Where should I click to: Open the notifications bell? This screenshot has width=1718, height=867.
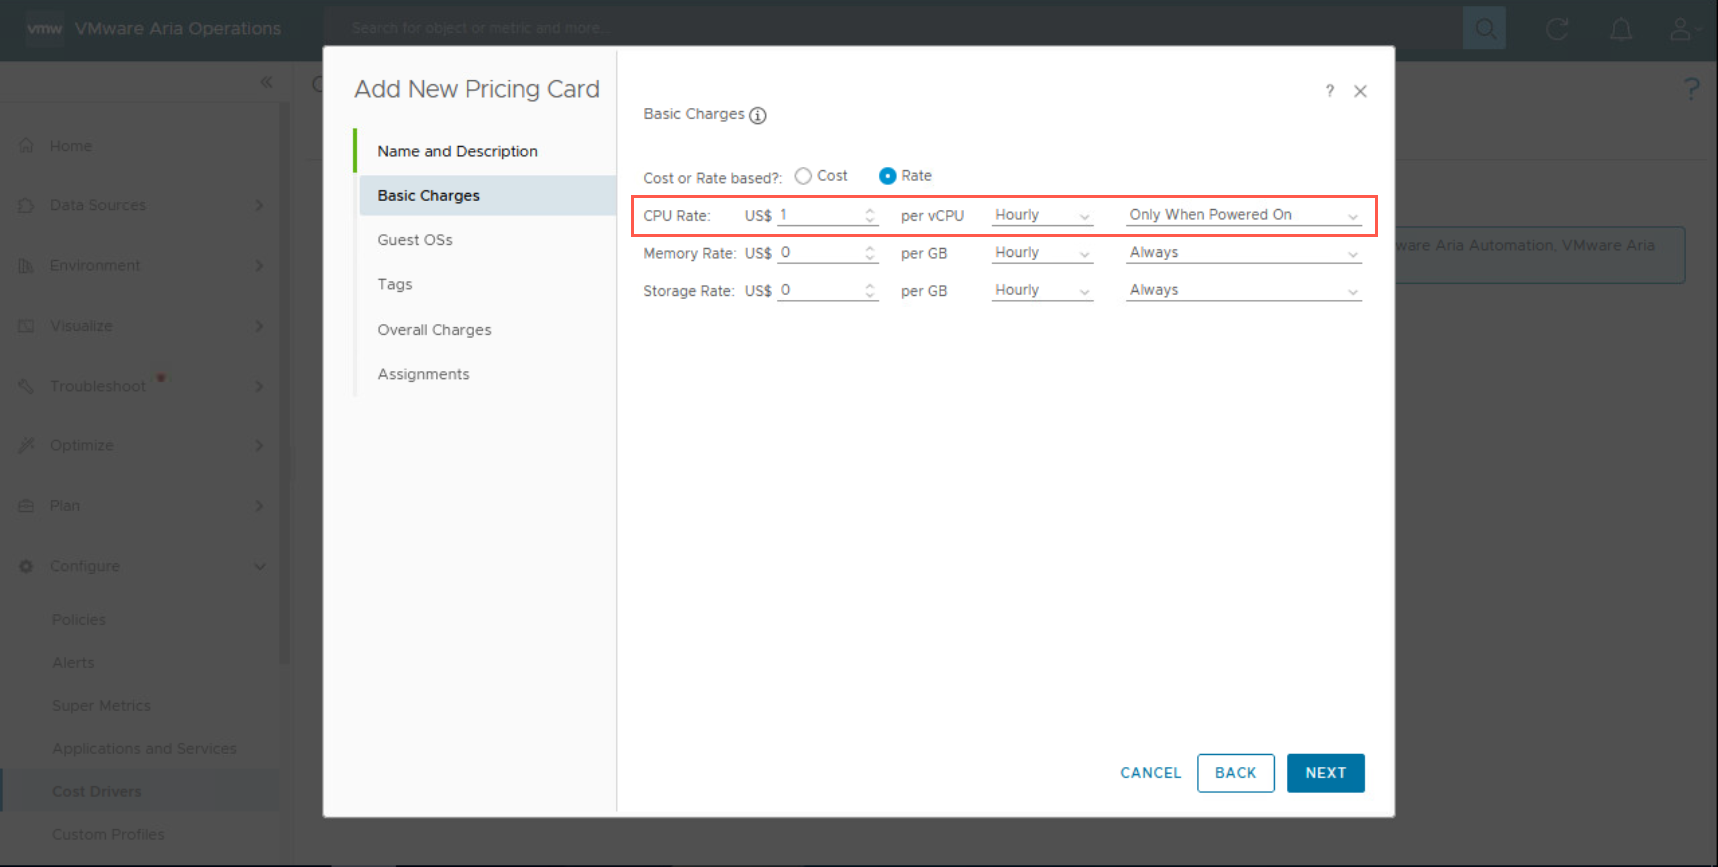pyautogui.click(x=1620, y=29)
